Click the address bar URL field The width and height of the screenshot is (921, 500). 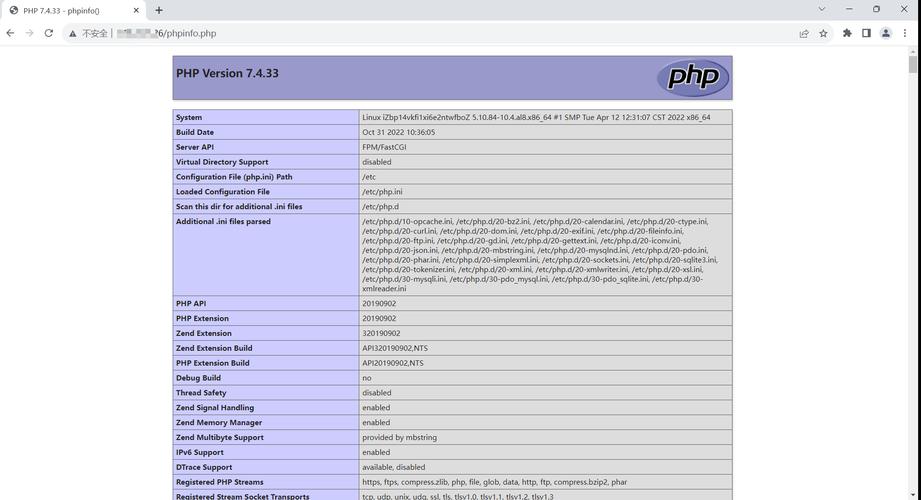(400, 33)
